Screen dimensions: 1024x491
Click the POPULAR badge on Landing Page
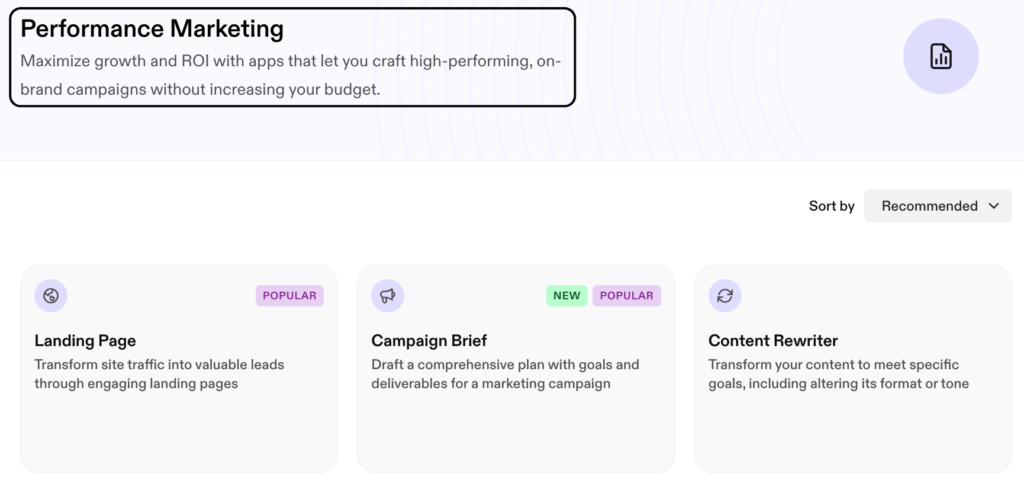coord(289,296)
